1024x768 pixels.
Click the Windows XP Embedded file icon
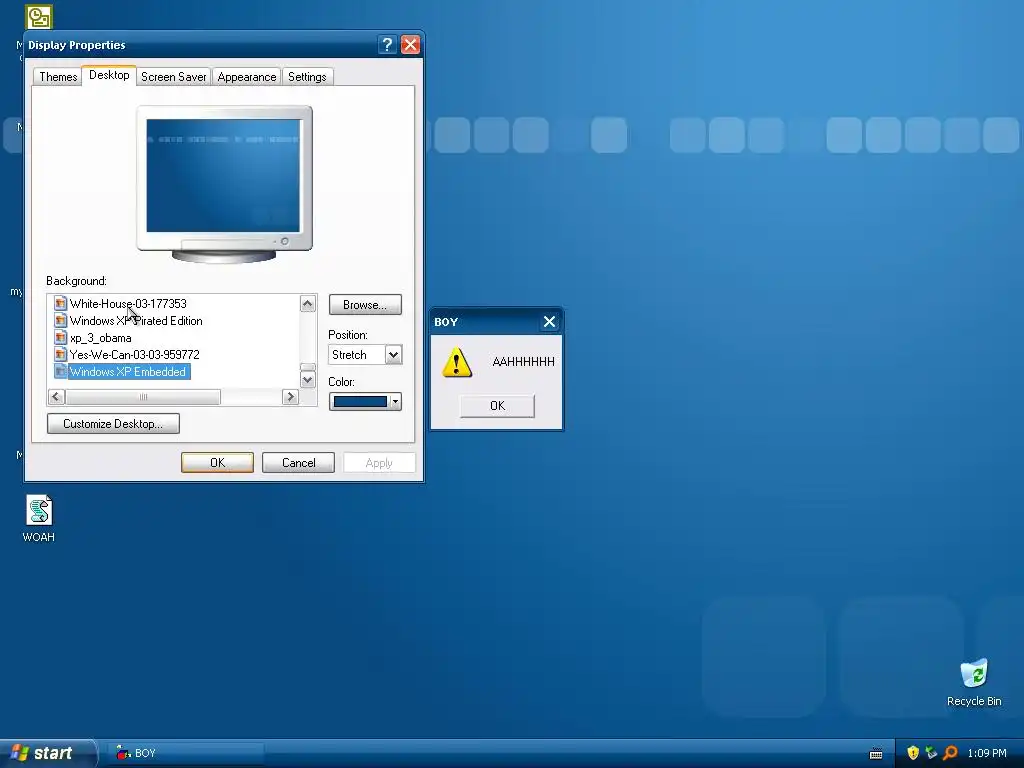[60, 371]
